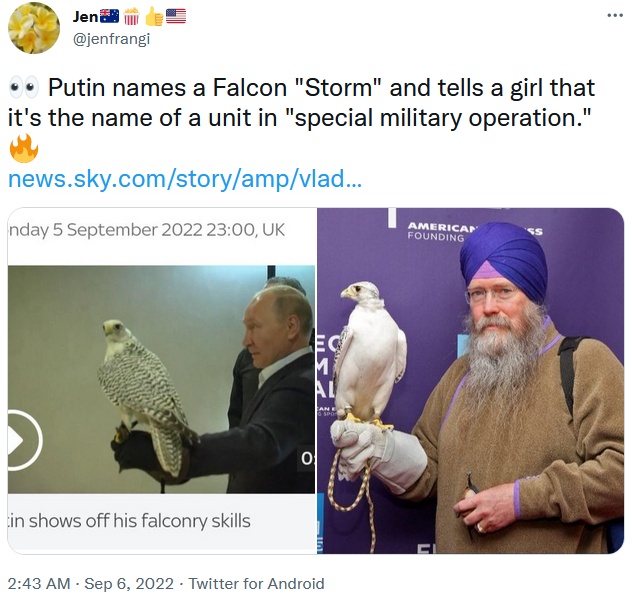The width and height of the screenshot is (632, 599).
Task: Click the Australian flag emoji beside Jen
Action: pyautogui.click(x=109, y=17)
